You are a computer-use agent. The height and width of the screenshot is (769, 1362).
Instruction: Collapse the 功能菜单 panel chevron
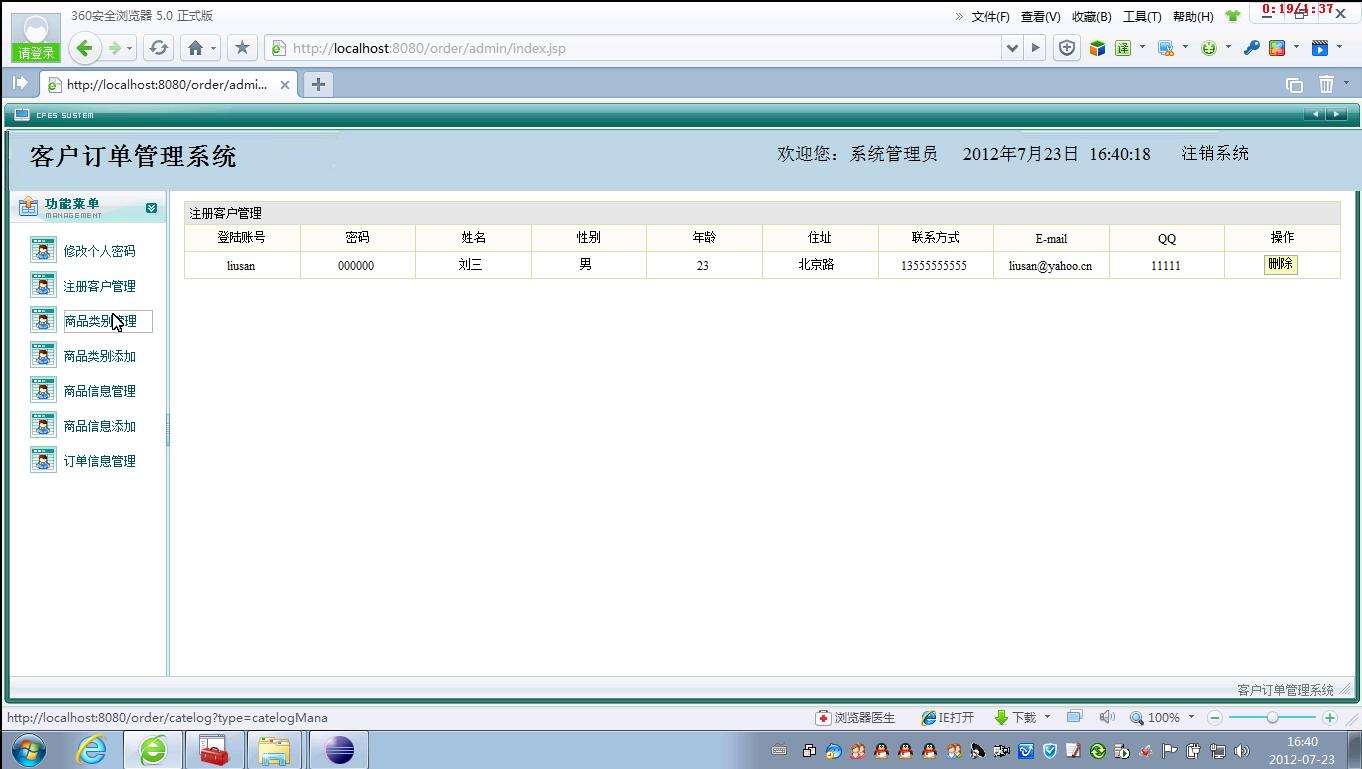[151, 208]
